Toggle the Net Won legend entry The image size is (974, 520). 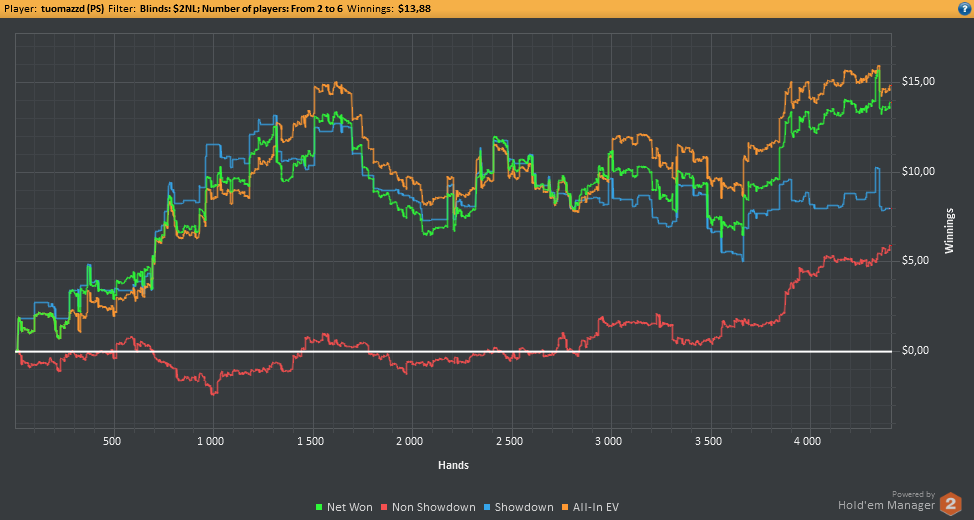[x=345, y=507]
